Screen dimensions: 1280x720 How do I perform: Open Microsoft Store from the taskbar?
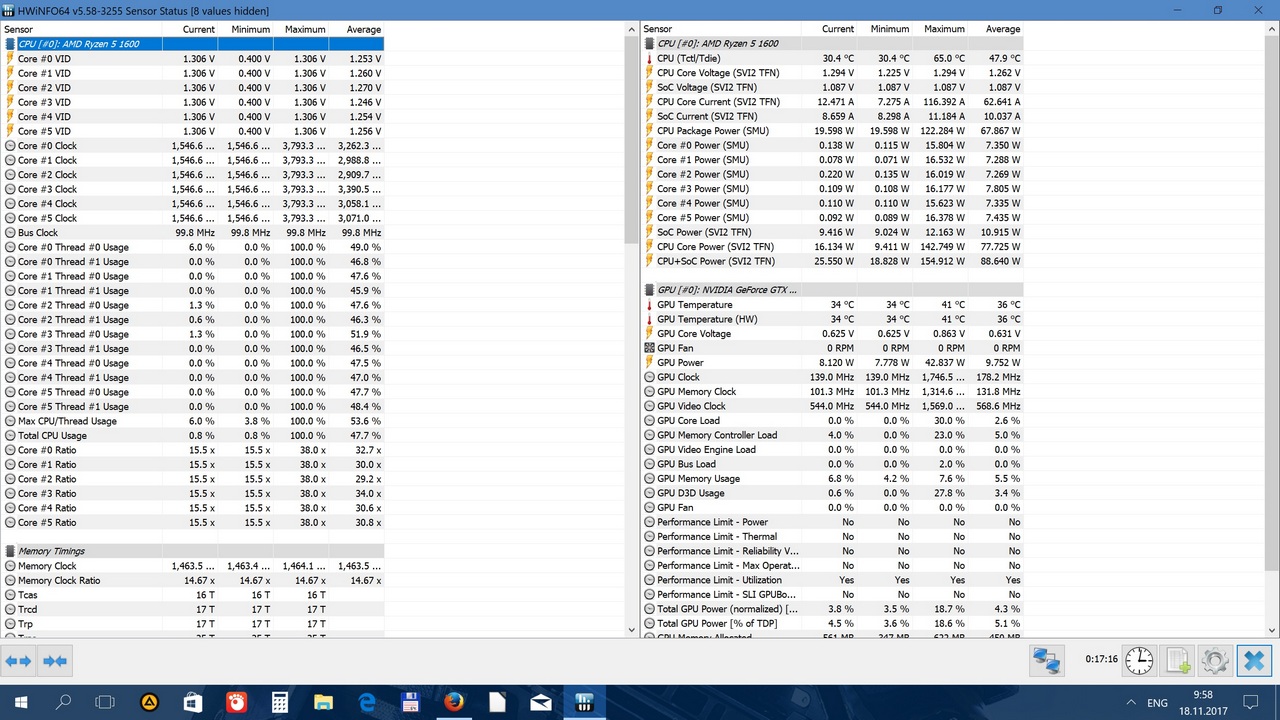(193, 702)
